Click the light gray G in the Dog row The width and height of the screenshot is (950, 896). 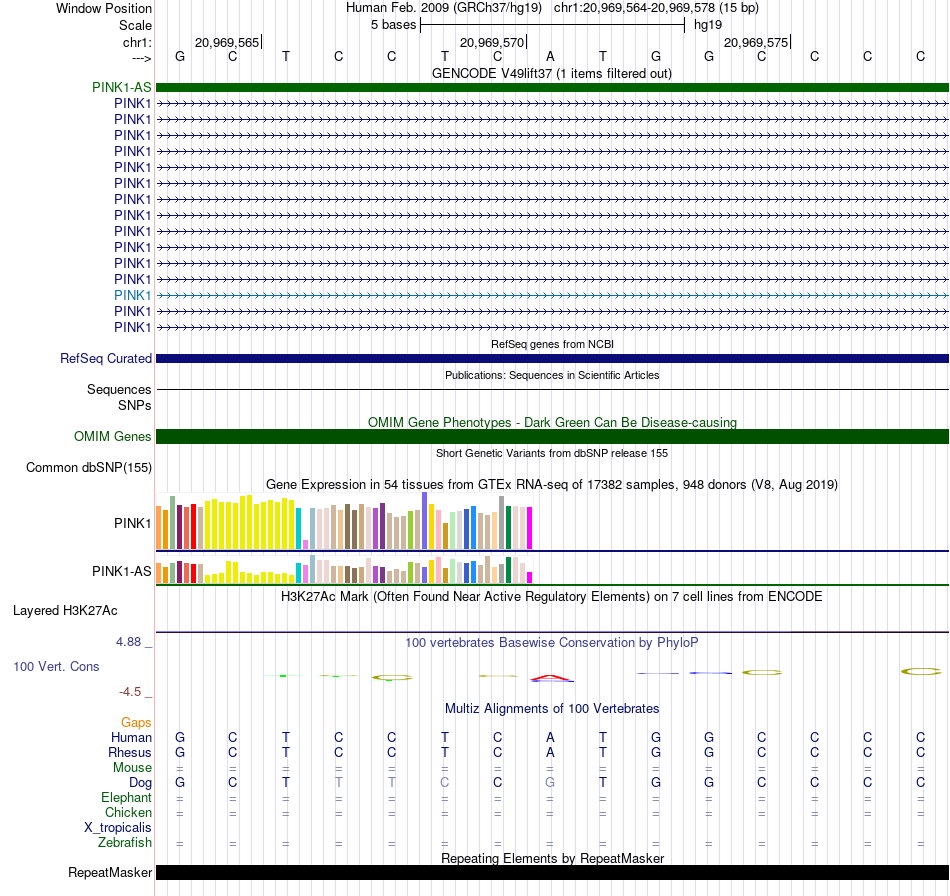coord(550,783)
